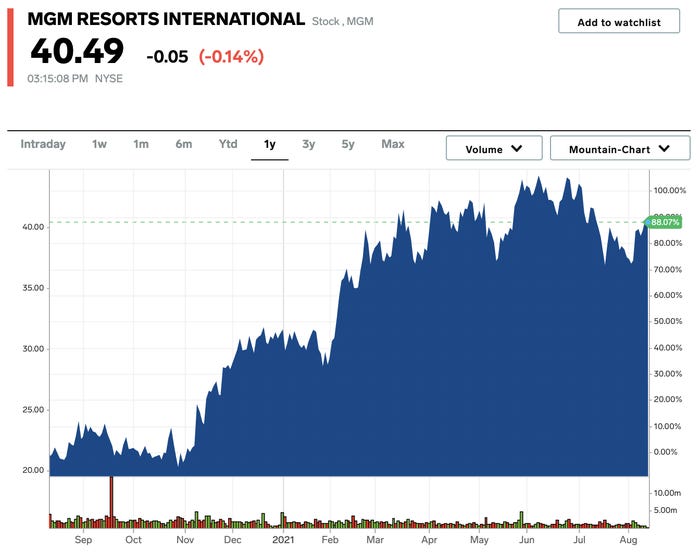Select the 1y time range tab
The image size is (700, 552).
[x=269, y=144]
